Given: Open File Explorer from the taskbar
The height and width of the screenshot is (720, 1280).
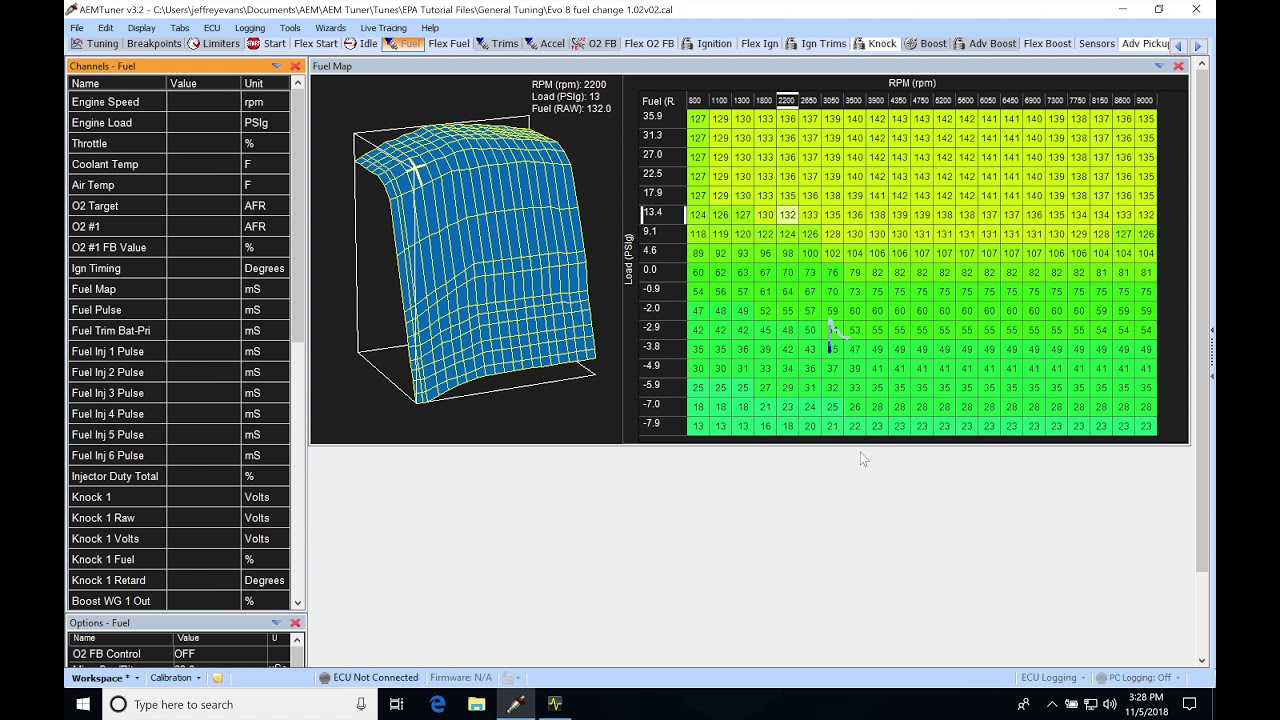Looking at the screenshot, I should 476,704.
